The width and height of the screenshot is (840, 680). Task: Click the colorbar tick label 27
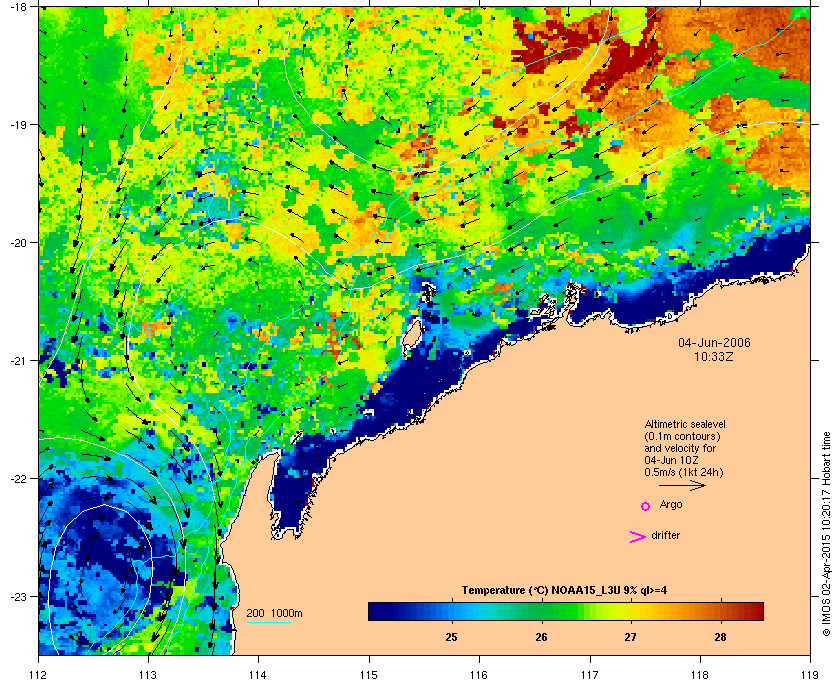pyautogui.click(x=631, y=637)
